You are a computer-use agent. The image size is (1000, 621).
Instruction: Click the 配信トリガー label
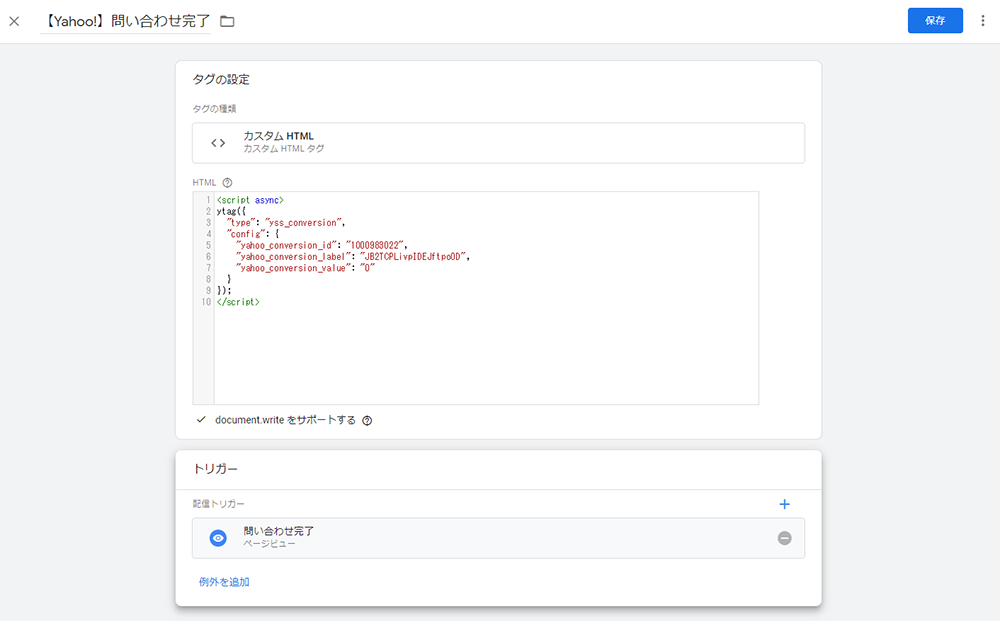point(218,504)
